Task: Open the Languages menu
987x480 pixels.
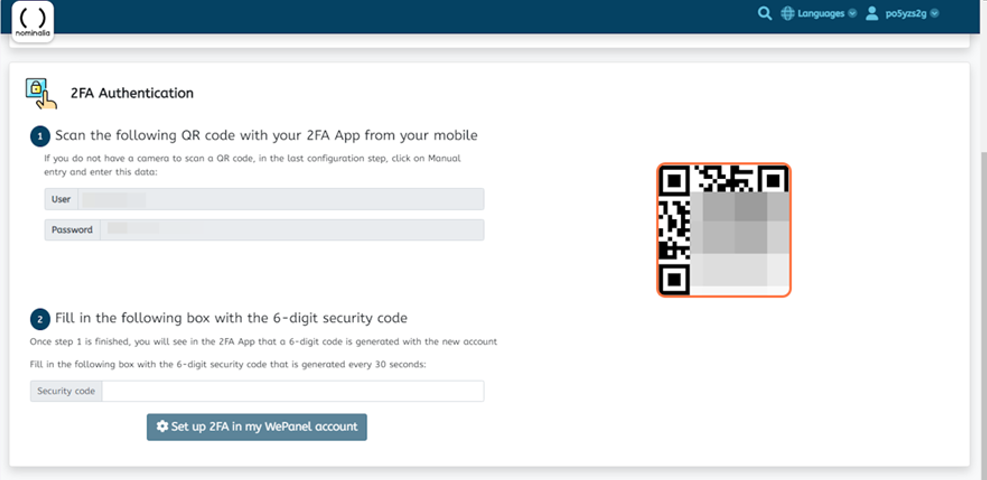Action: (819, 13)
